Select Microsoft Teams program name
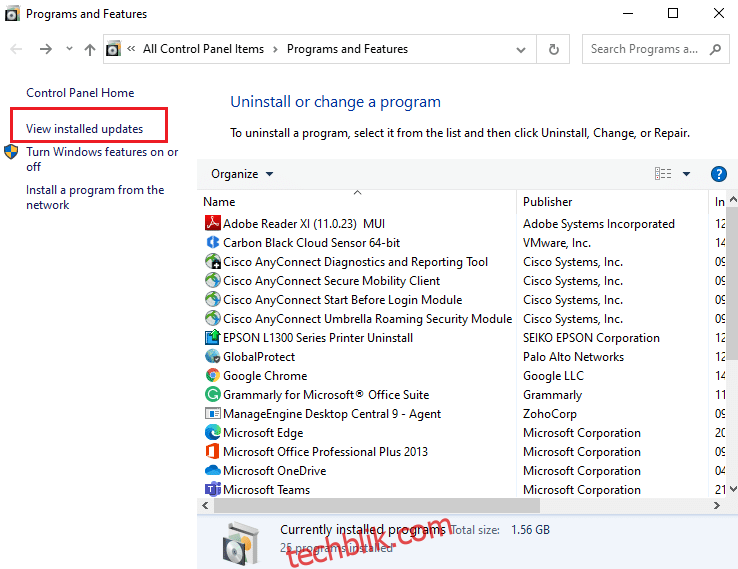The image size is (738, 569). (x=266, y=489)
